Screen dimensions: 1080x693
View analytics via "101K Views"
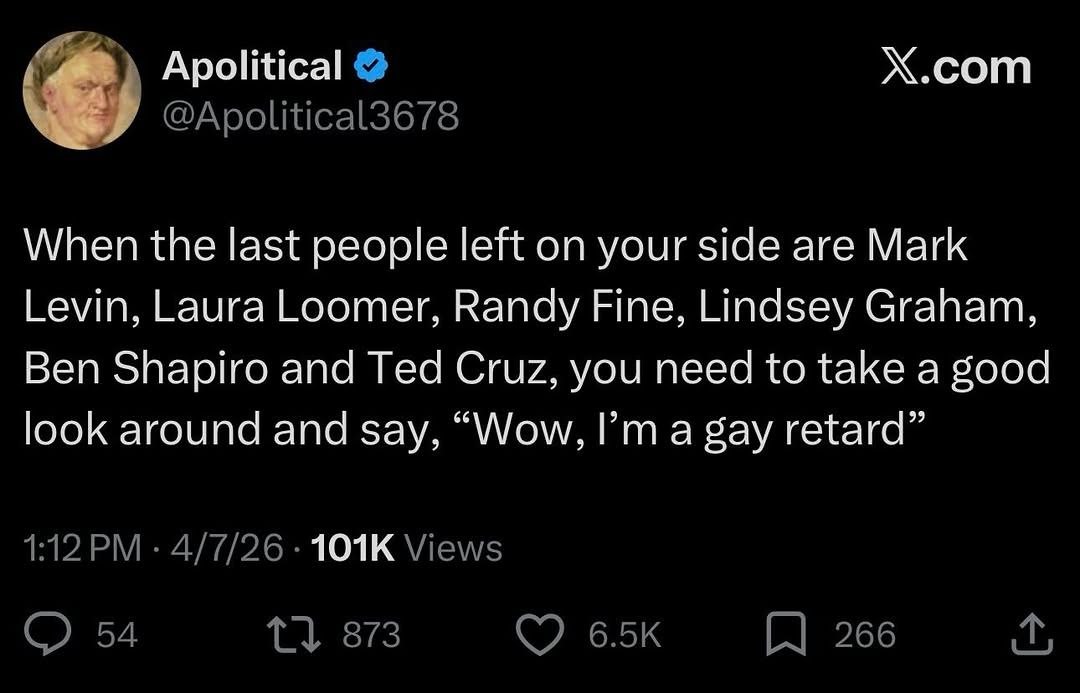click(407, 548)
